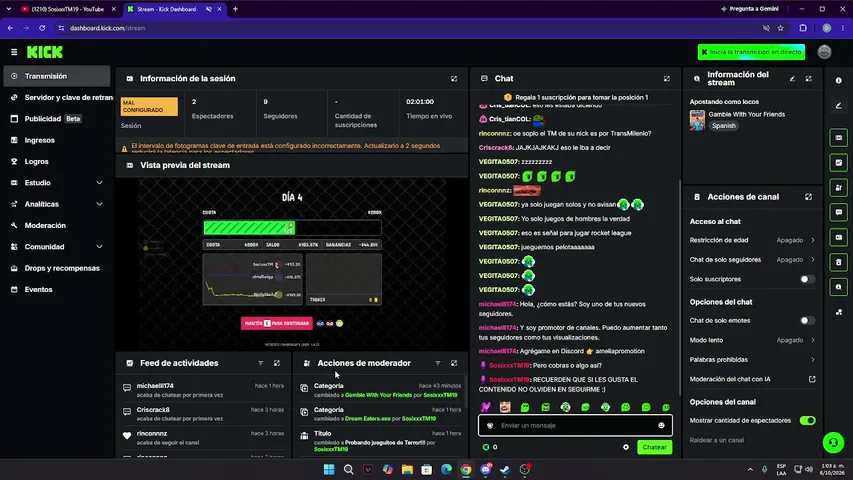Open File Explorer from the taskbar
The width and height of the screenshot is (853, 480).
(407, 470)
